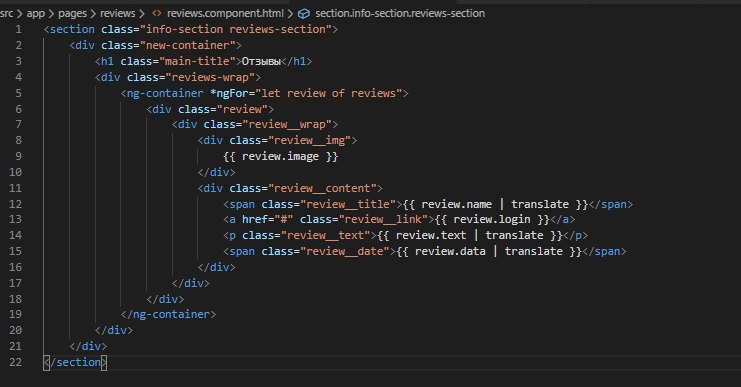Expand the chevron after 'reviews.component.html'
The image size is (741, 387).
(x=290, y=13)
